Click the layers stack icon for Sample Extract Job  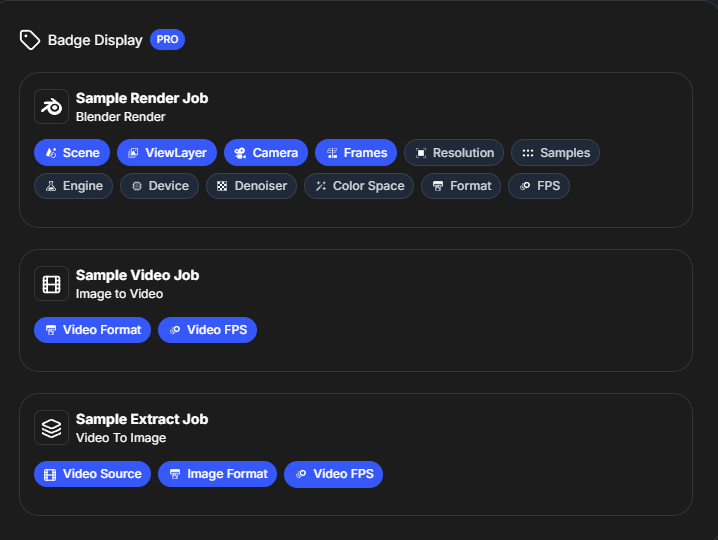[x=51, y=428]
